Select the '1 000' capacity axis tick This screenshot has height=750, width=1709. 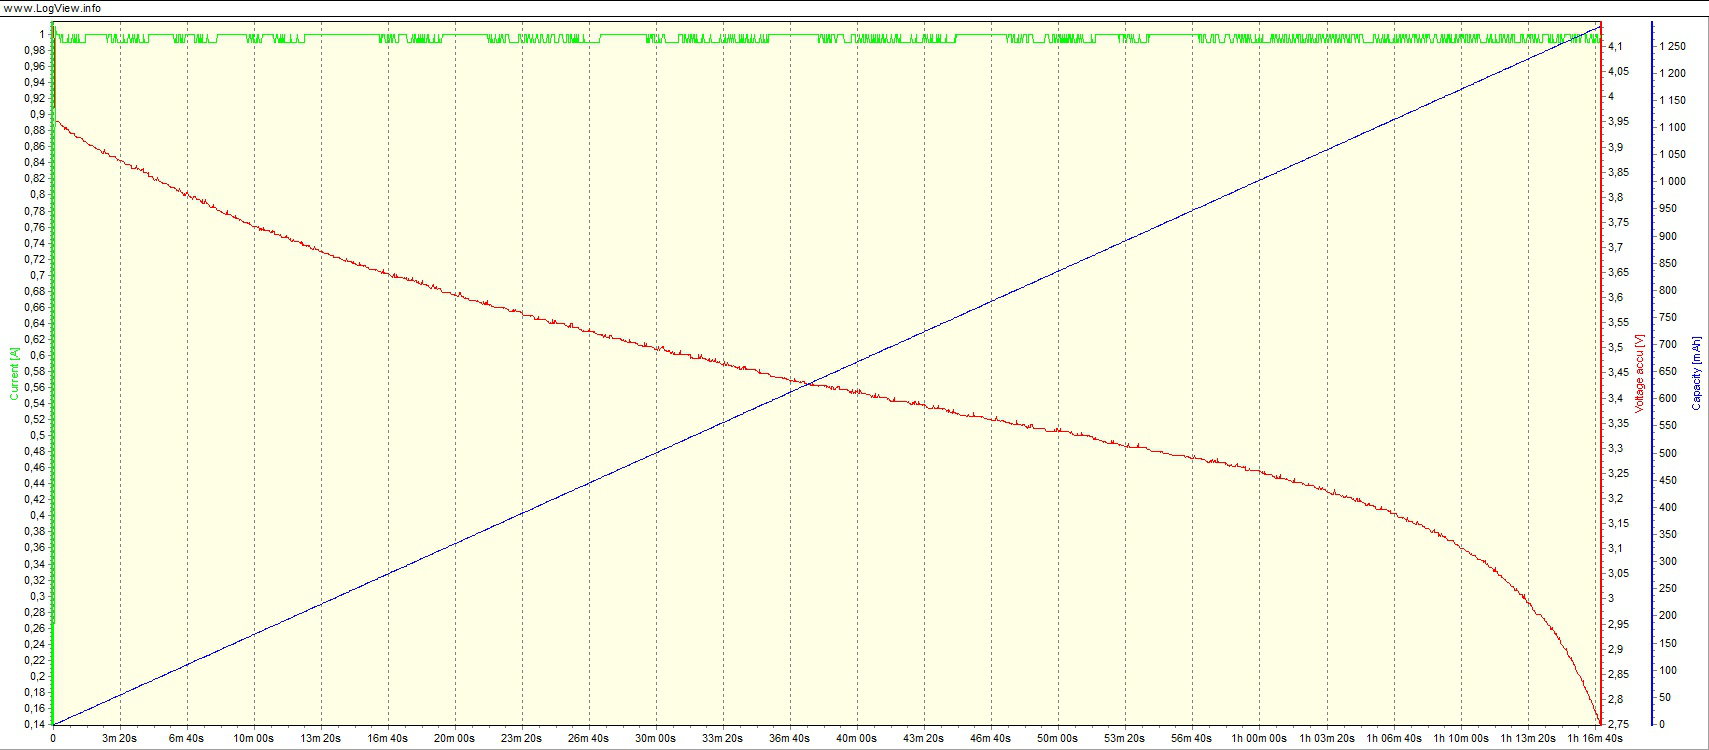[1672, 181]
